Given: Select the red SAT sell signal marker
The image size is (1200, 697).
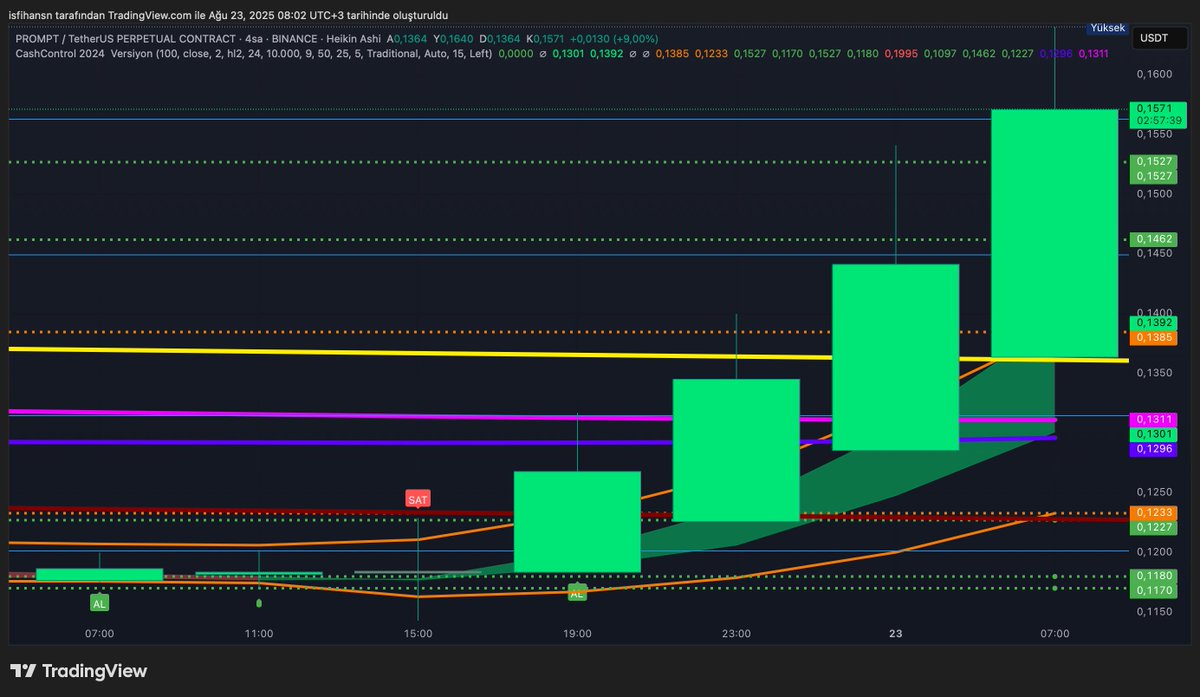Looking at the screenshot, I should click(417, 498).
